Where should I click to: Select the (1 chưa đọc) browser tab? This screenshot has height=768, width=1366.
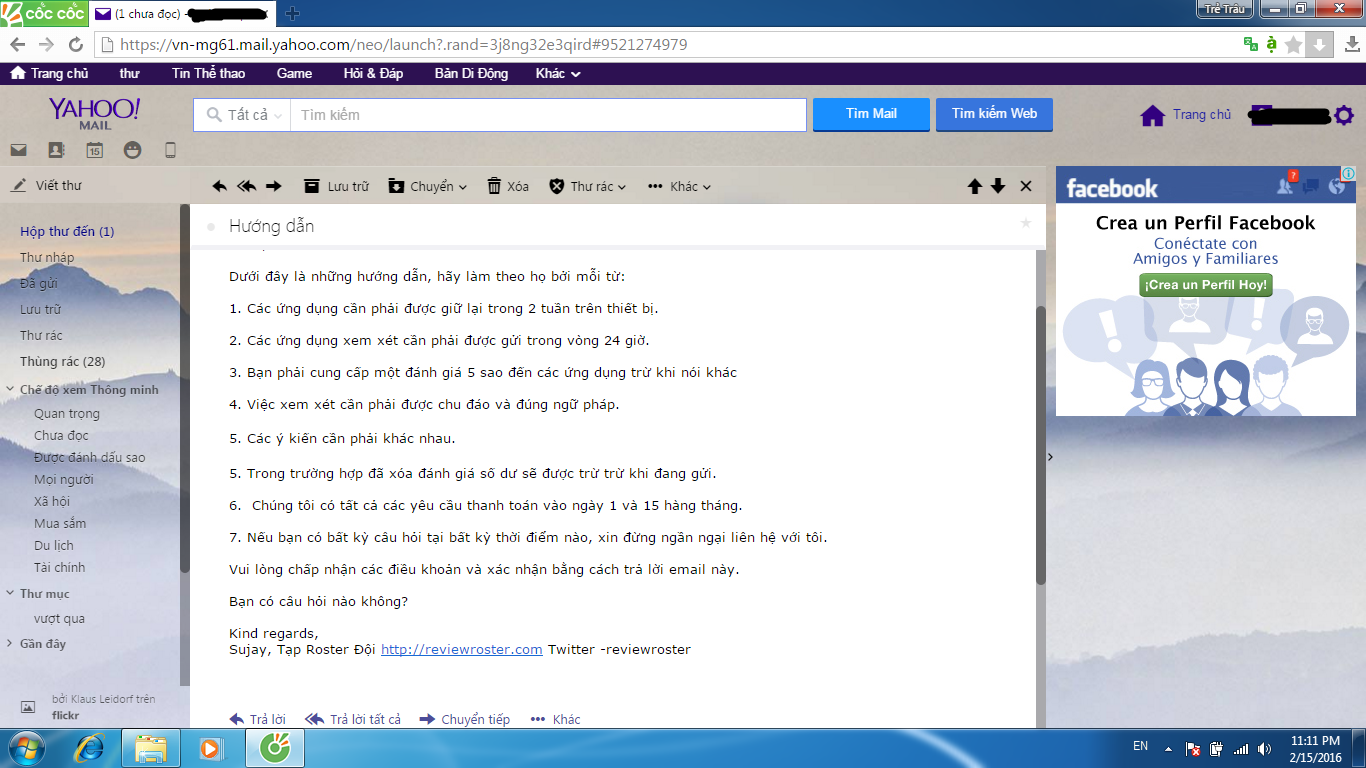click(185, 14)
